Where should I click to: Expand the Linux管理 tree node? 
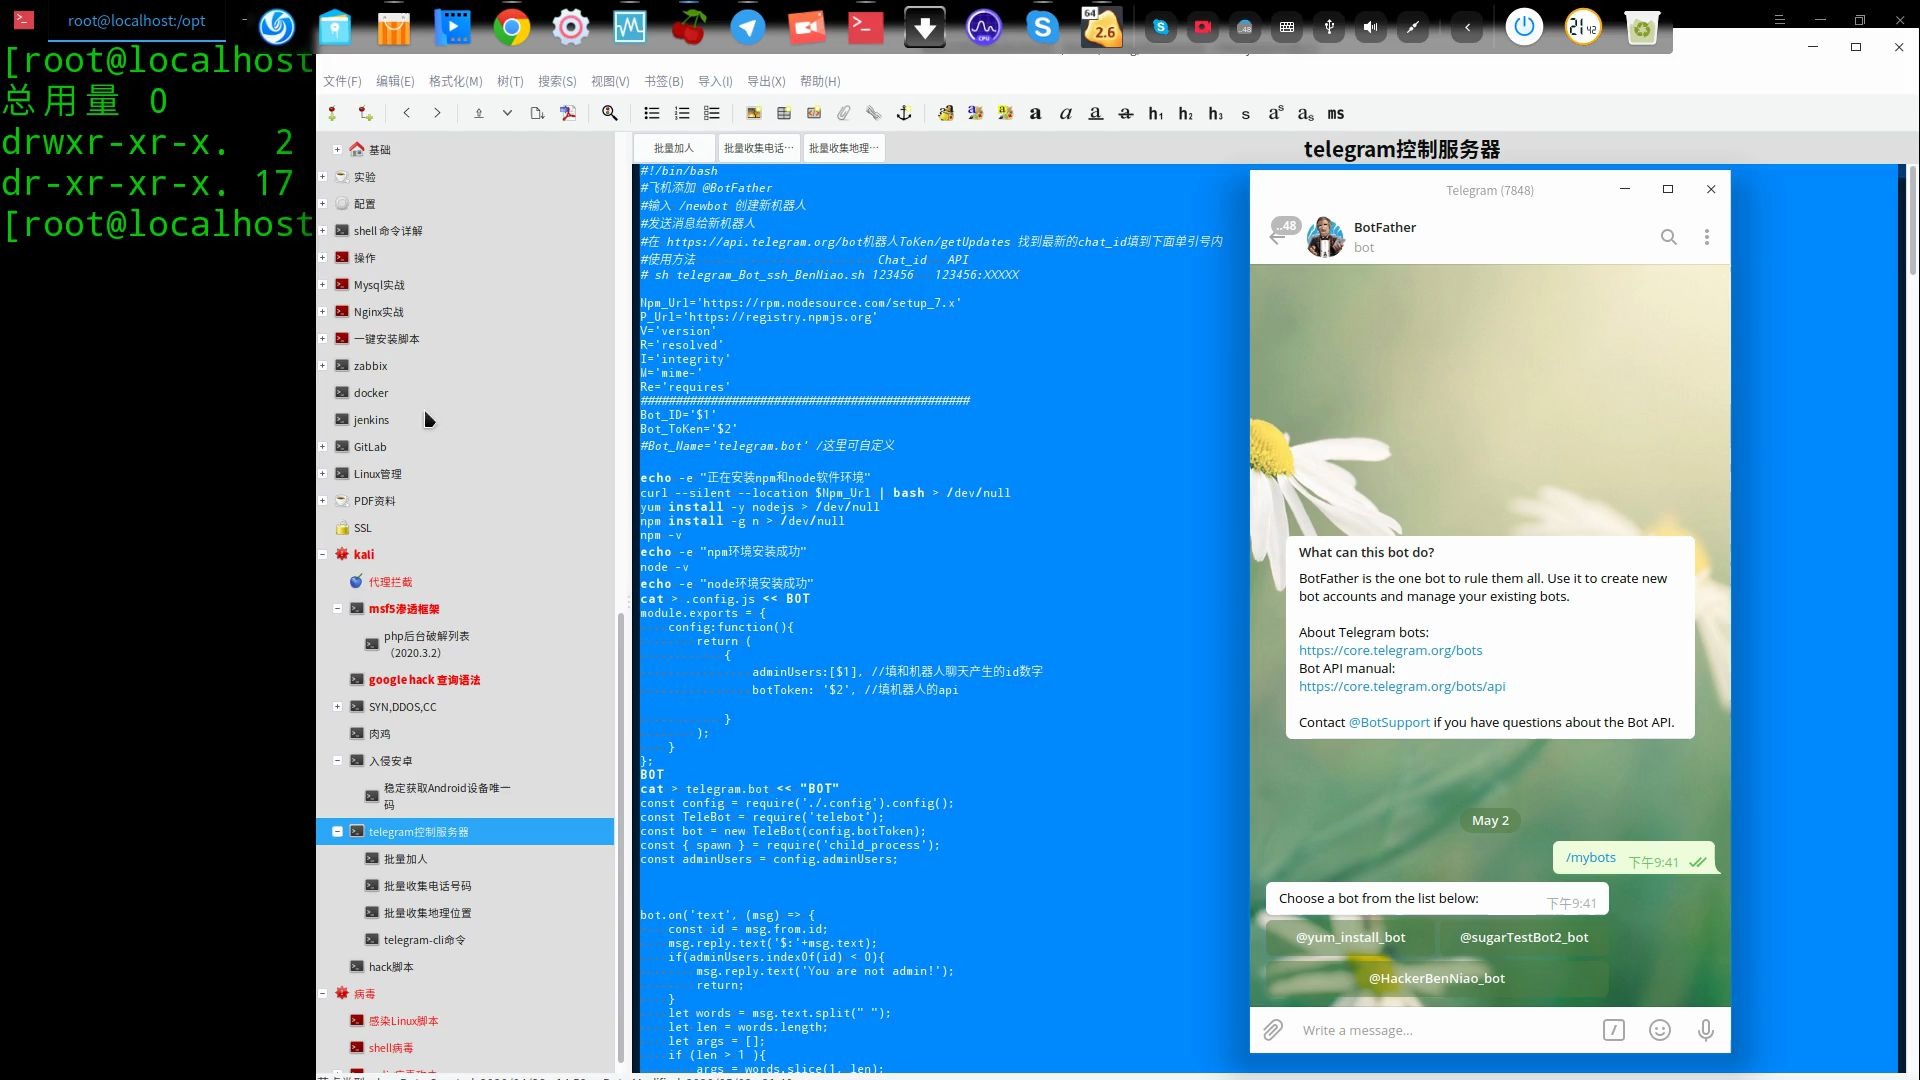(323, 473)
